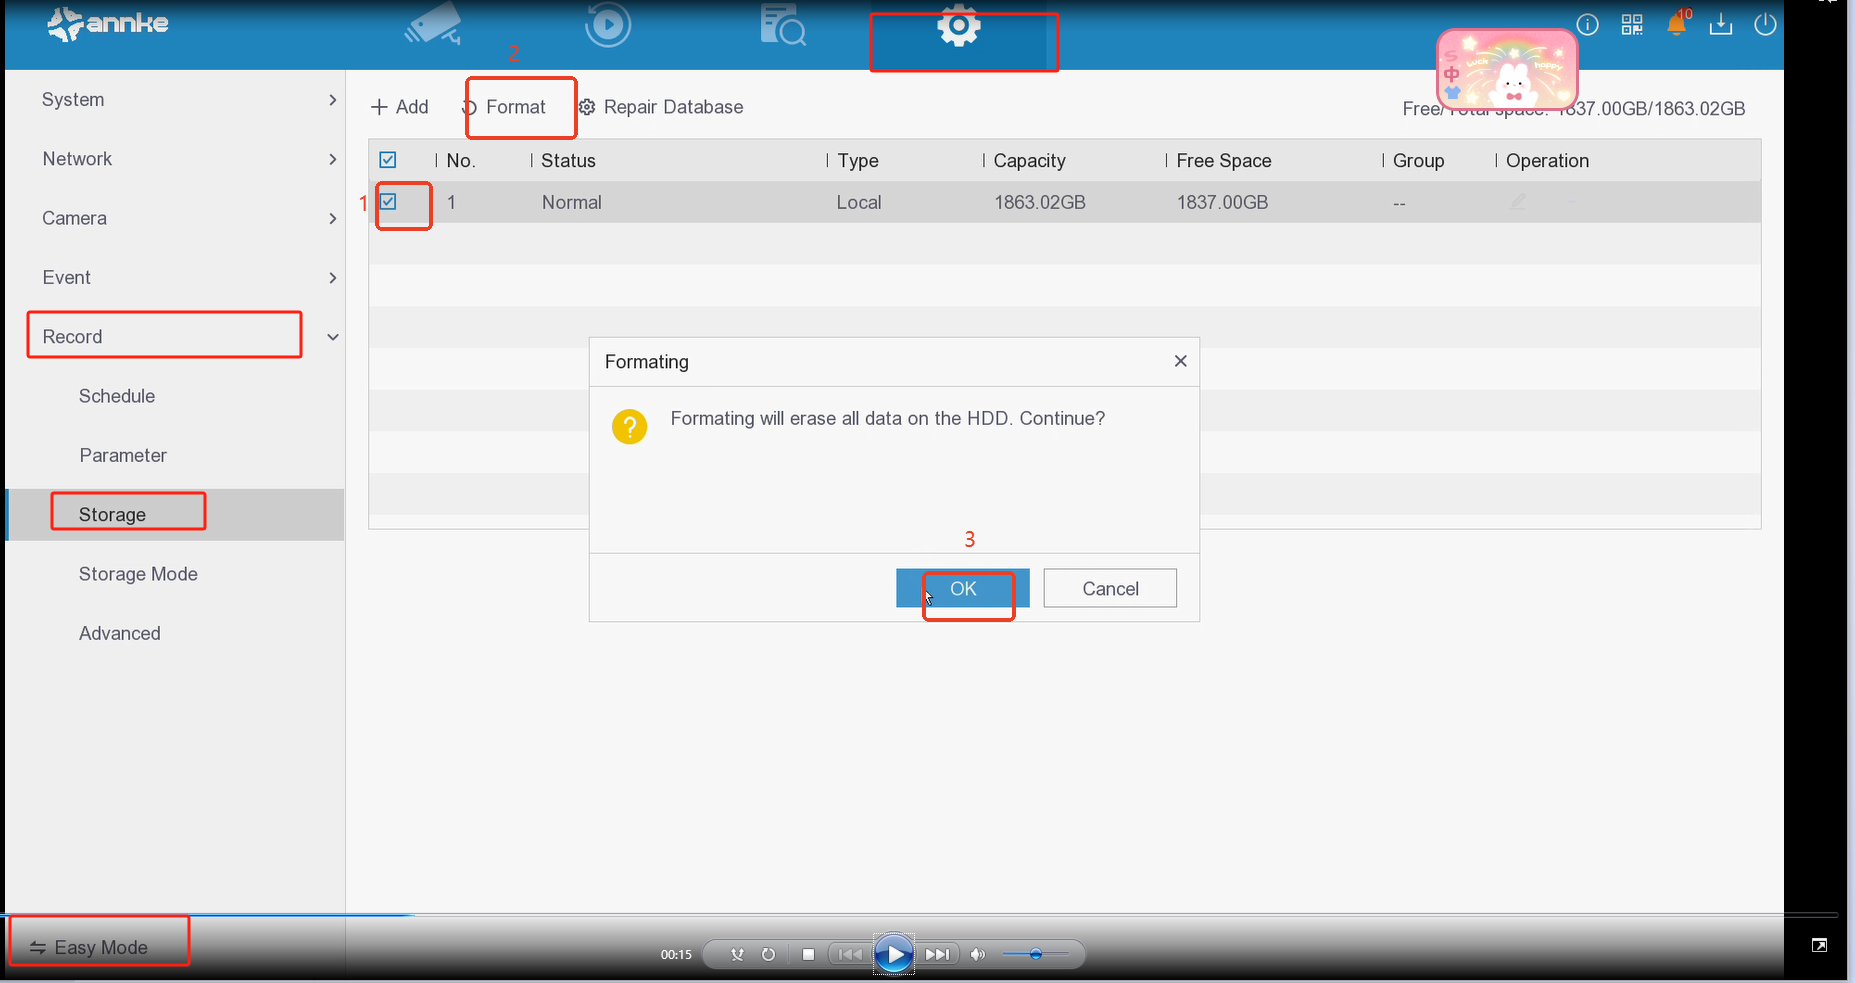Uncheck the checkbox for disk 1
Image resolution: width=1855 pixels, height=983 pixels.
388,202
